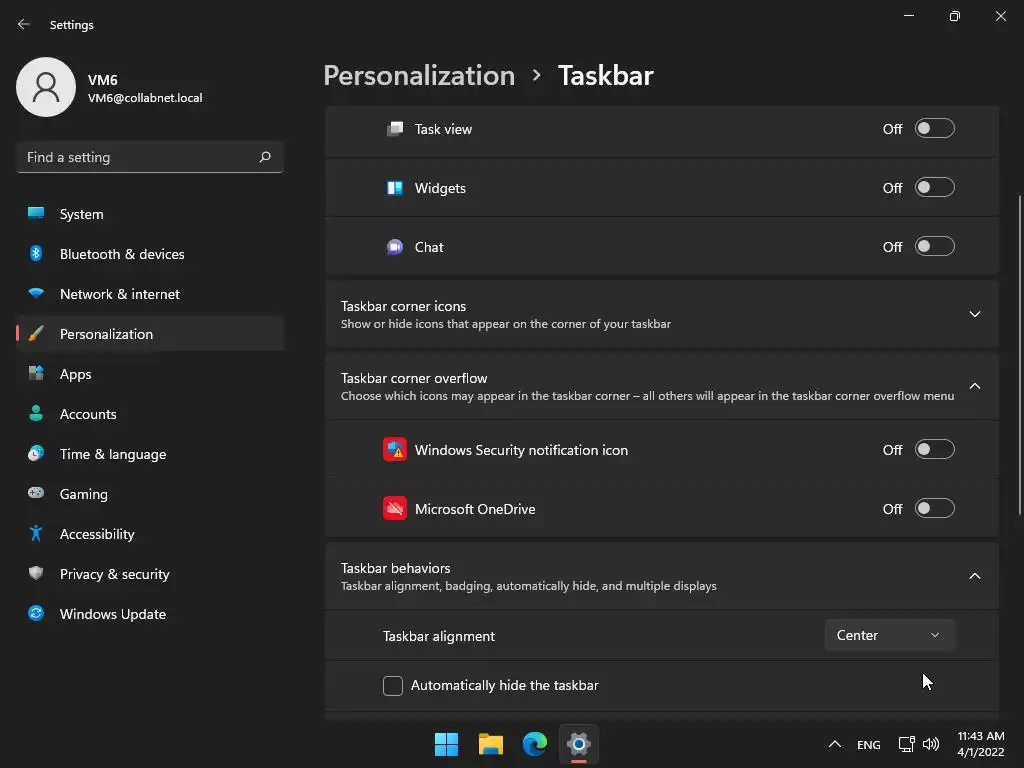Viewport: 1024px width, 768px height.
Task: Open File Explorer from the taskbar
Action: [x=490, y=744]
